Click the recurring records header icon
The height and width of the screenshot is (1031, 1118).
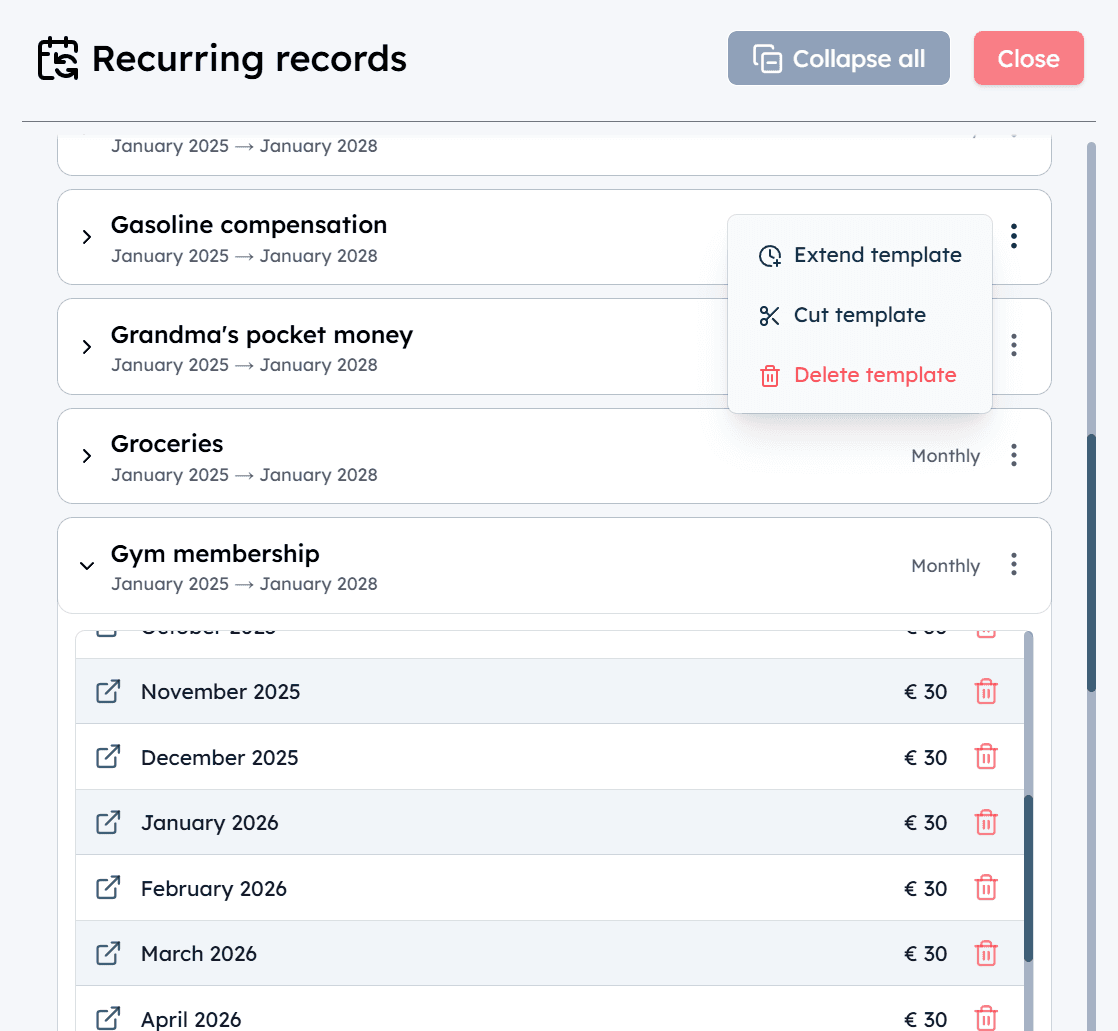57,58
